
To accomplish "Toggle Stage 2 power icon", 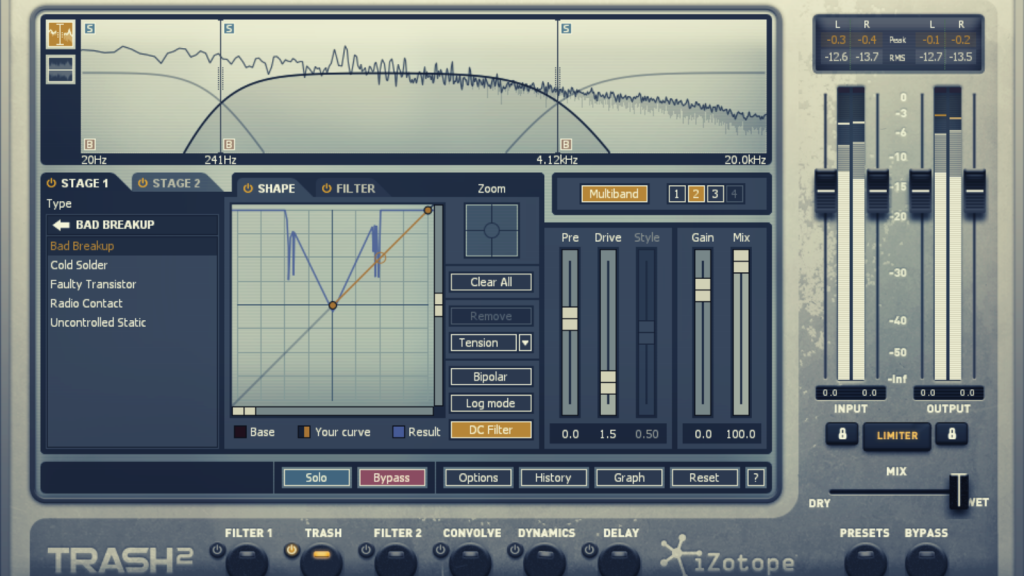I will coord(142,184).
